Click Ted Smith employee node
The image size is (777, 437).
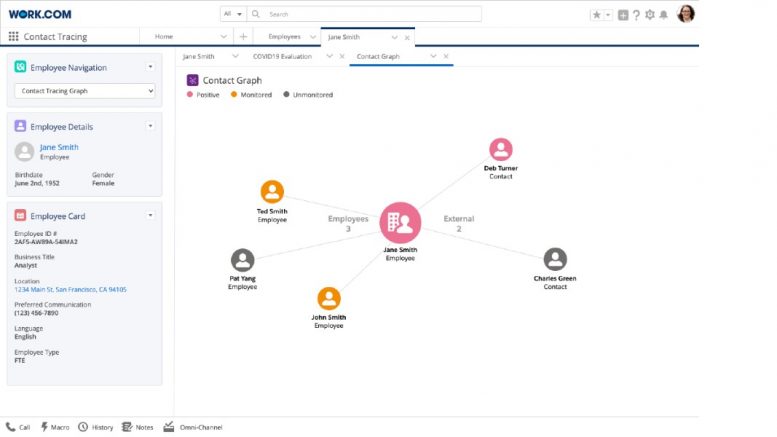[272, 192]
